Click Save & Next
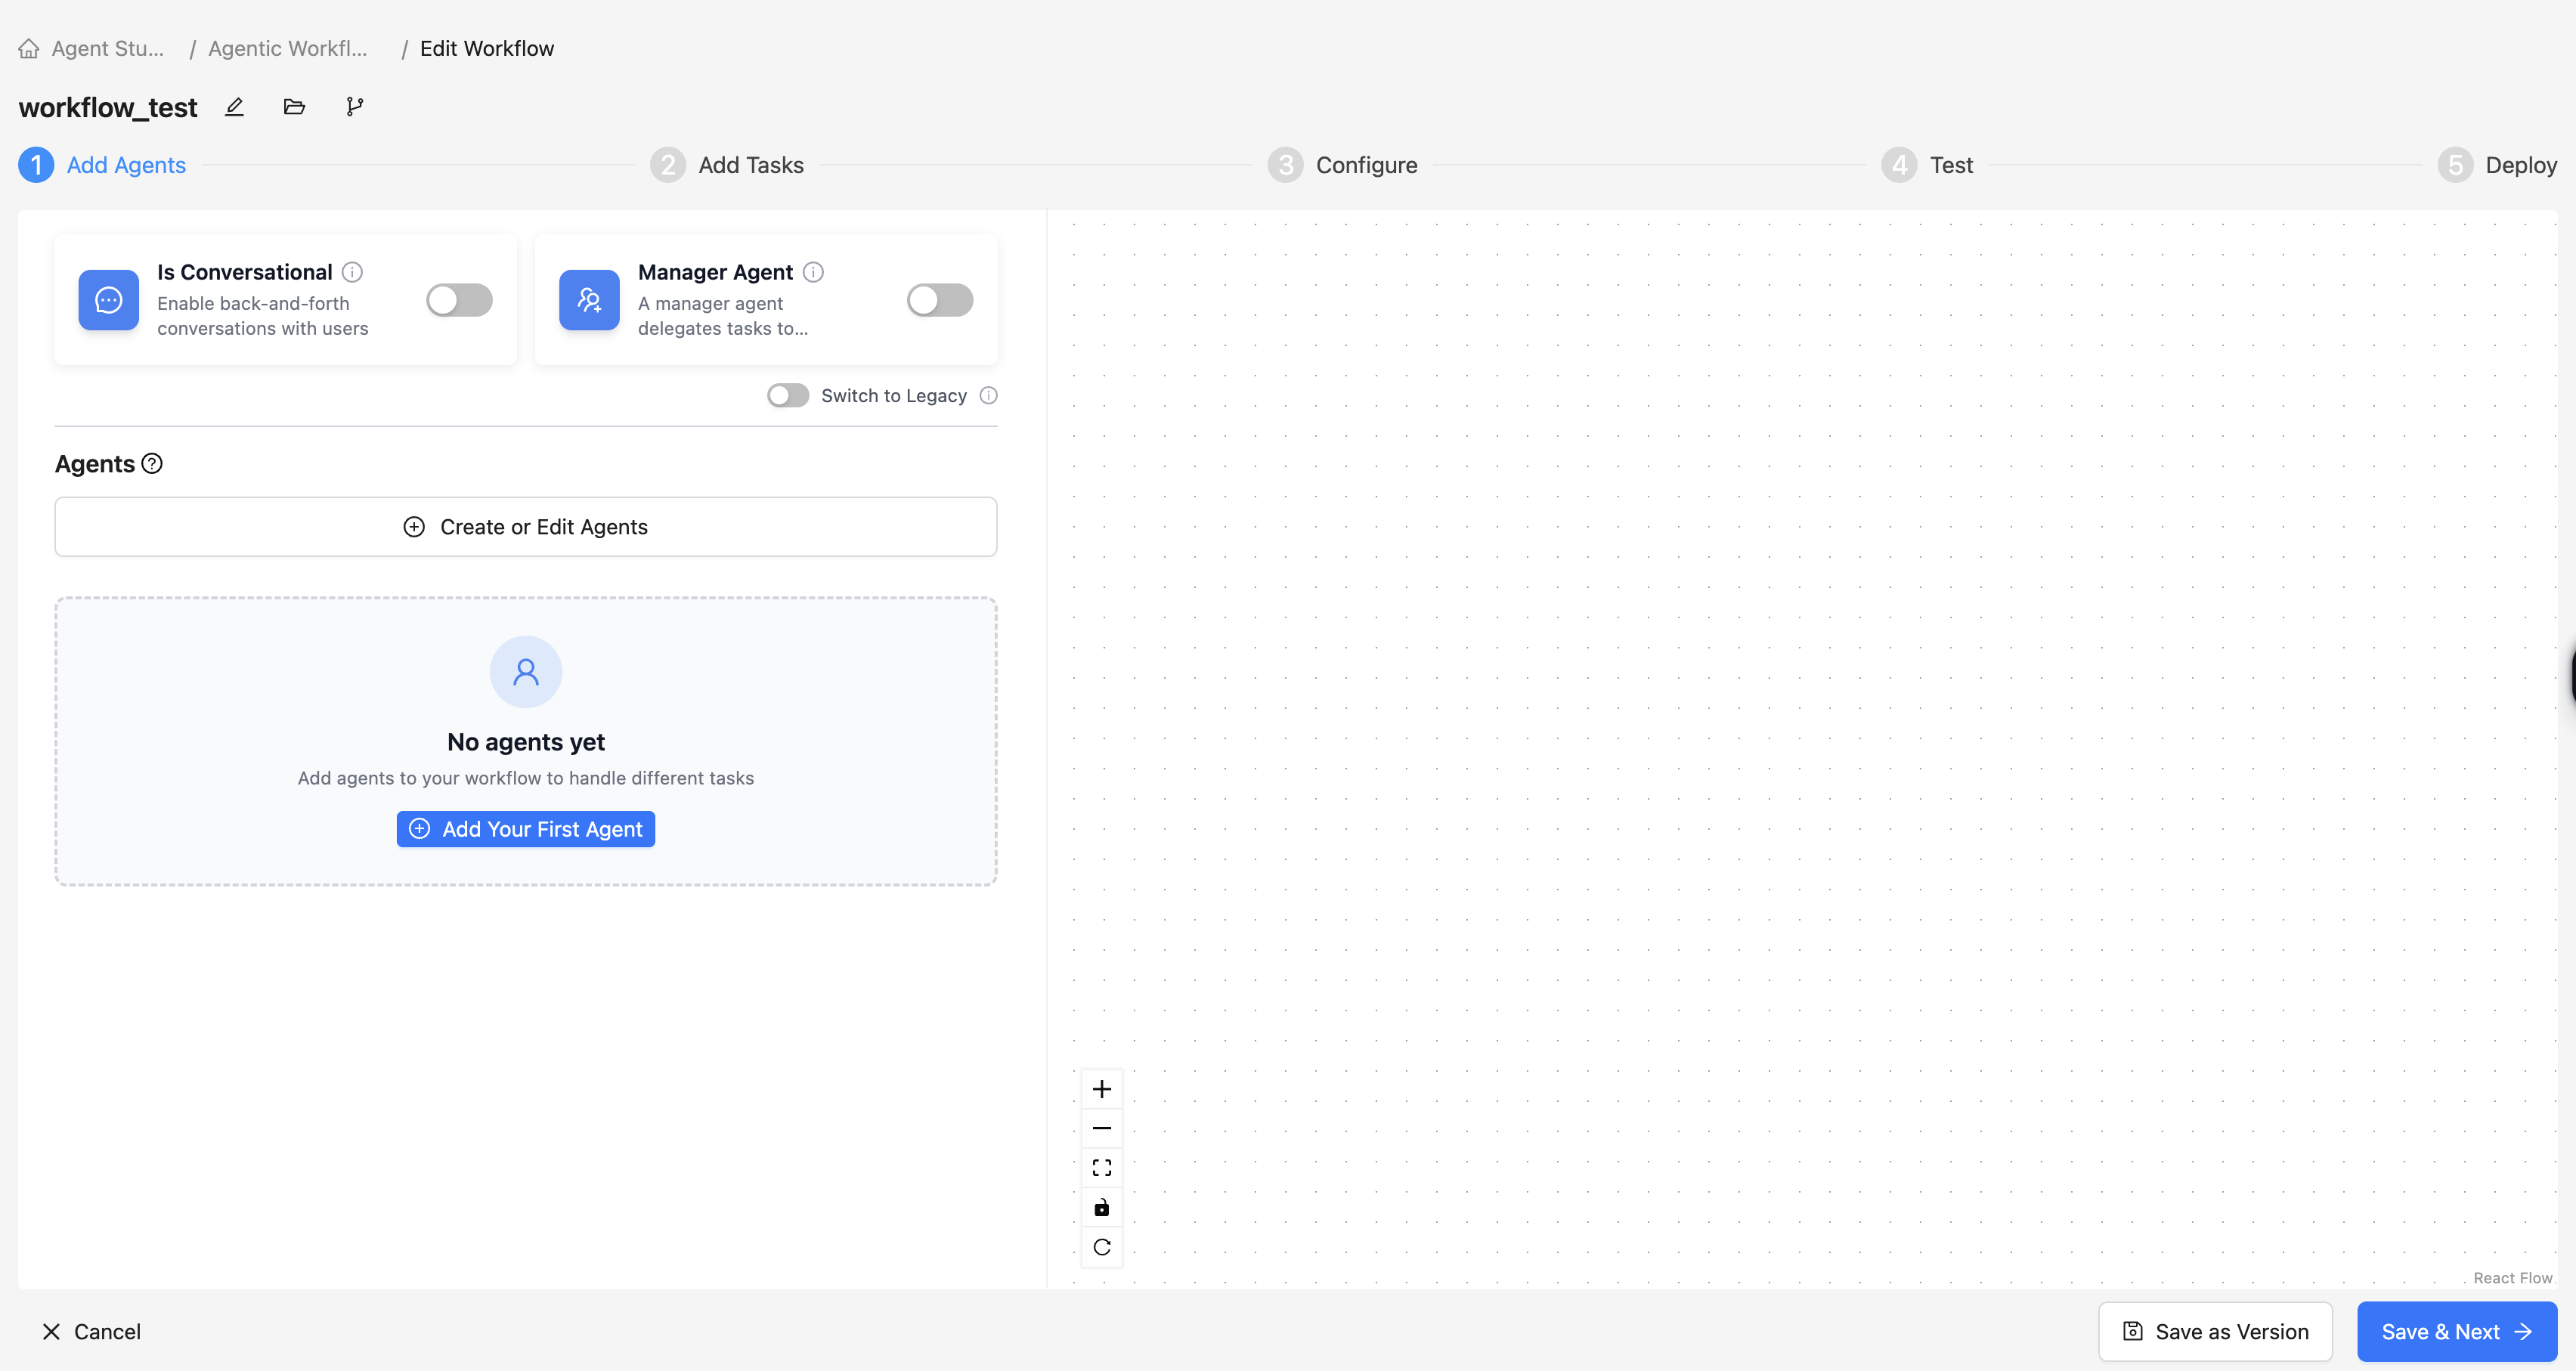 click(2456, 1332)
